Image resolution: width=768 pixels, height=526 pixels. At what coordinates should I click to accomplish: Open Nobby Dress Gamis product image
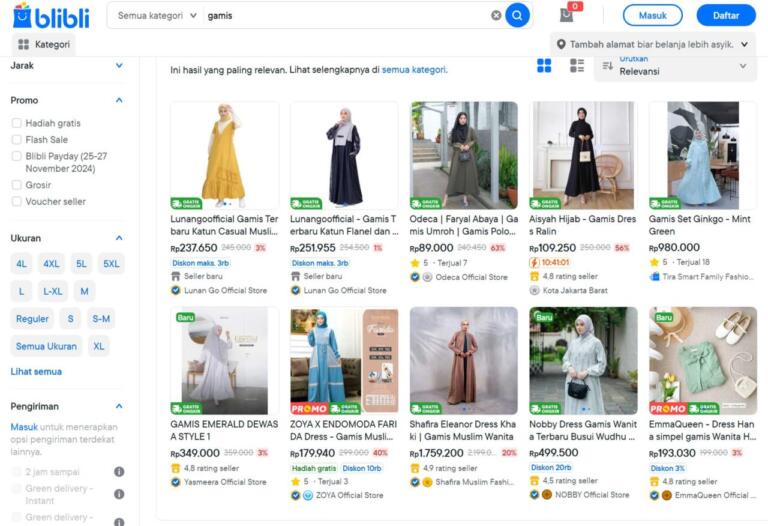(x=583, y=360)
